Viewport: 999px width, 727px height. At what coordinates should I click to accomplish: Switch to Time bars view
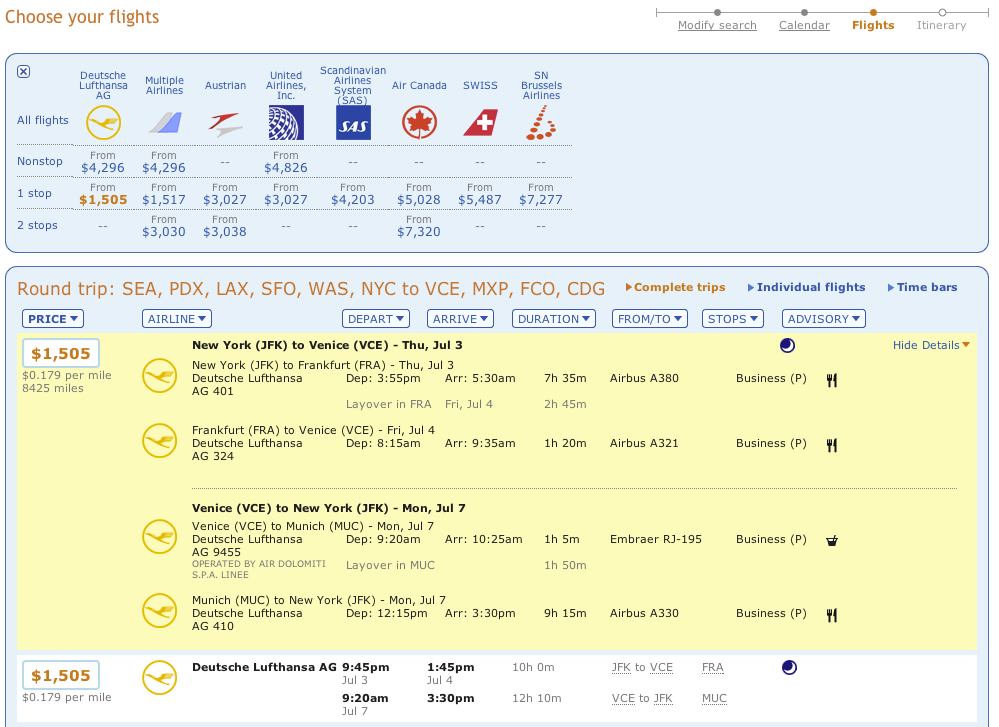pos(923,287)
